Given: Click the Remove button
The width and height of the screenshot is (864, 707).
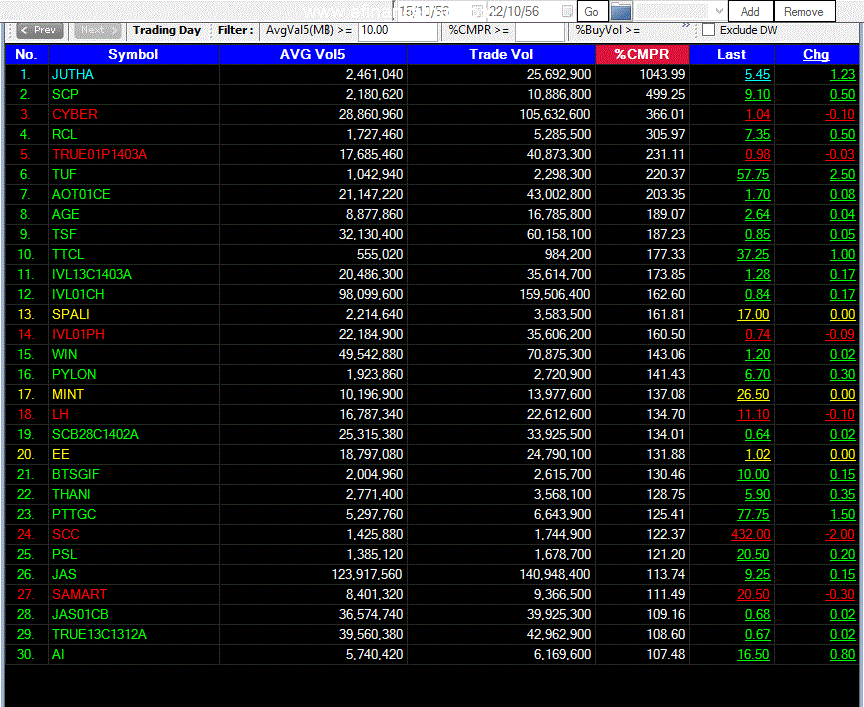Looking at the screenshot, I should click(804, 12).
